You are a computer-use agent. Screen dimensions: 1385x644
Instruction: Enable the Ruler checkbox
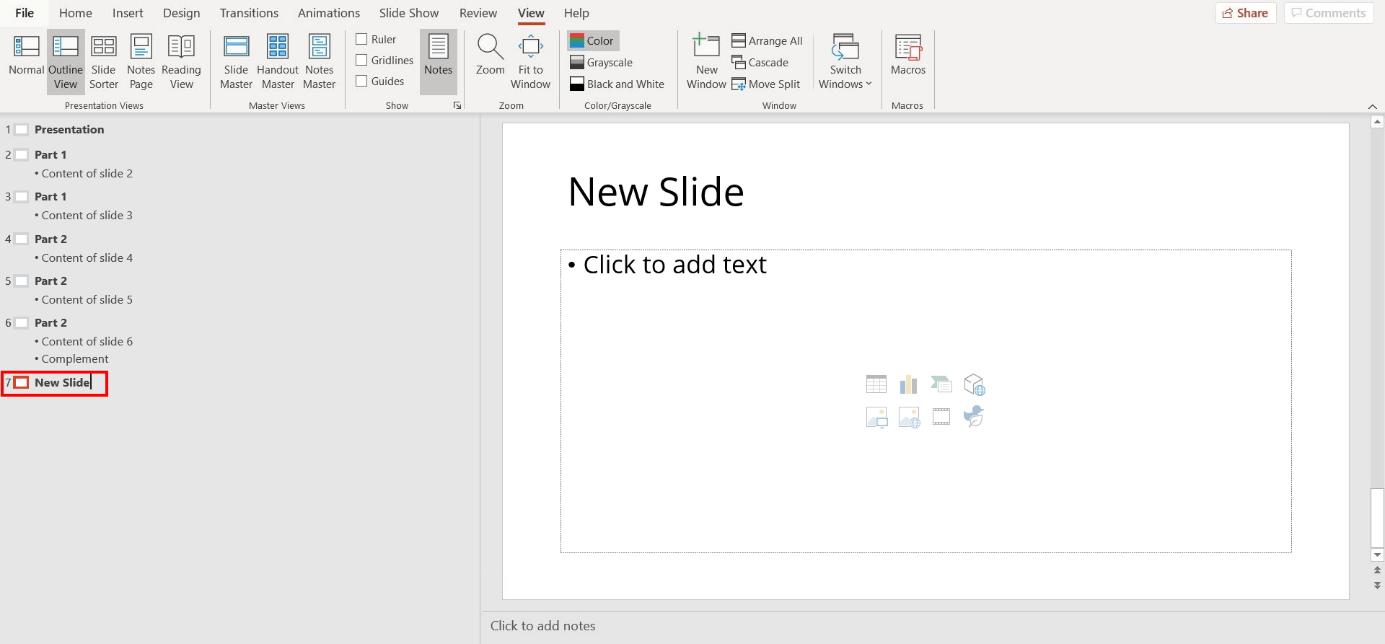click(x=362, y=37)
